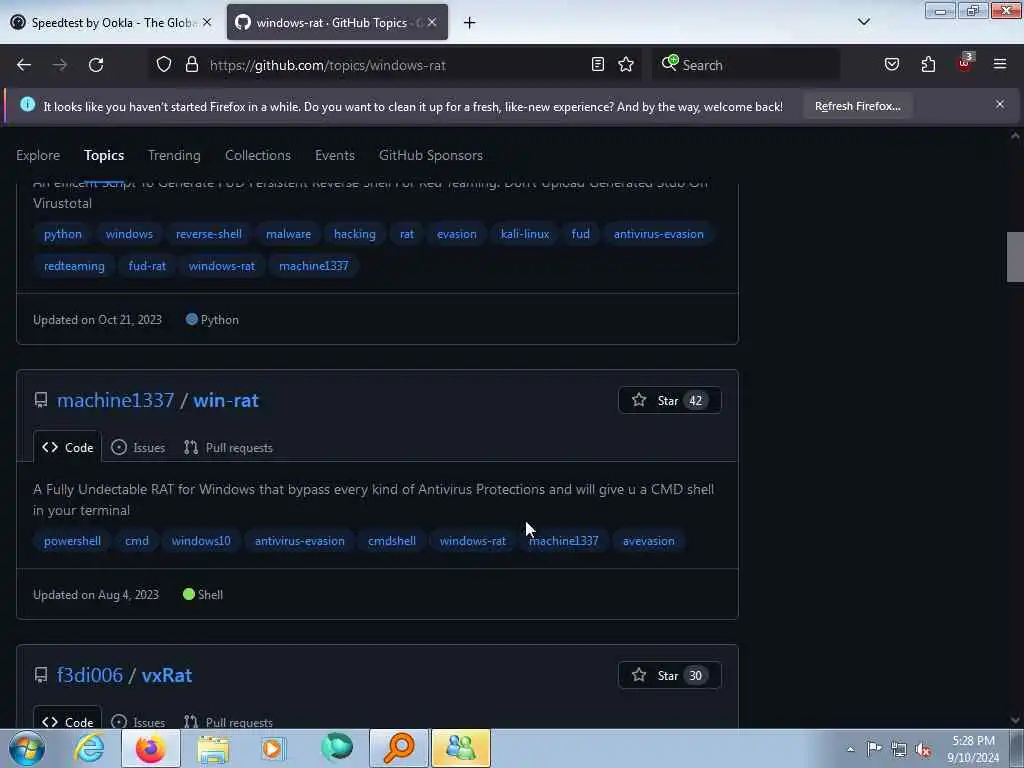Open the Explore navigation item
The image size is (1024, 768).
point(38,155)
